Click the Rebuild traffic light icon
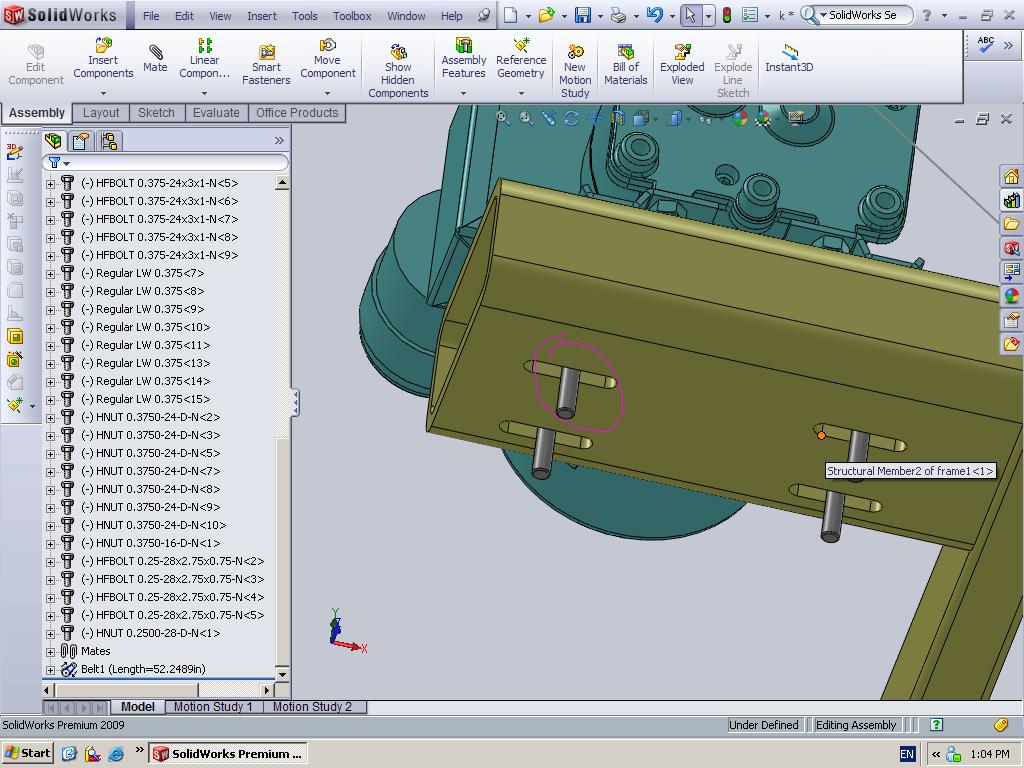The height and width of the screenshot is (768, 1024). [726, 15]
